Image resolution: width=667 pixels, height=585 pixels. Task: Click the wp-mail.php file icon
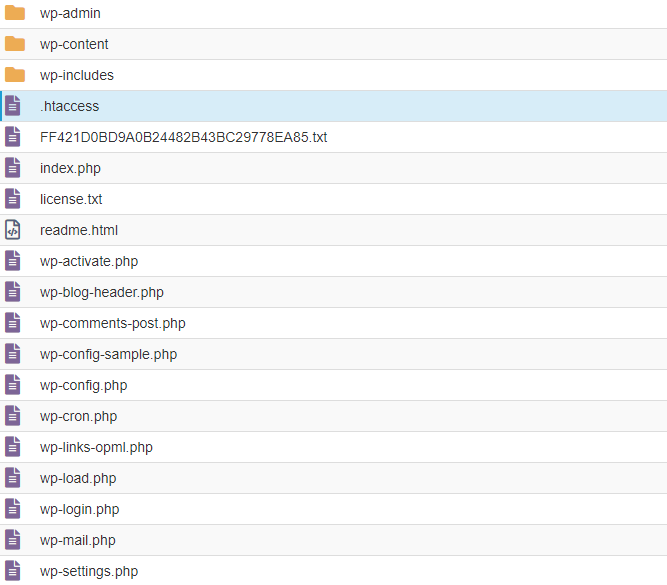13,540
